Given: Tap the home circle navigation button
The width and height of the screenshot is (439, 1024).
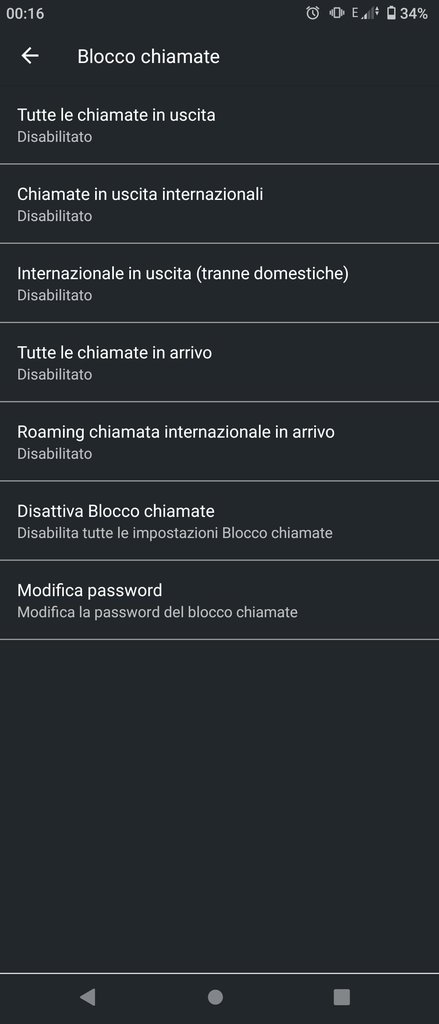Looking at the screenshot, I should pyautogui.click(x=215, y=997).
